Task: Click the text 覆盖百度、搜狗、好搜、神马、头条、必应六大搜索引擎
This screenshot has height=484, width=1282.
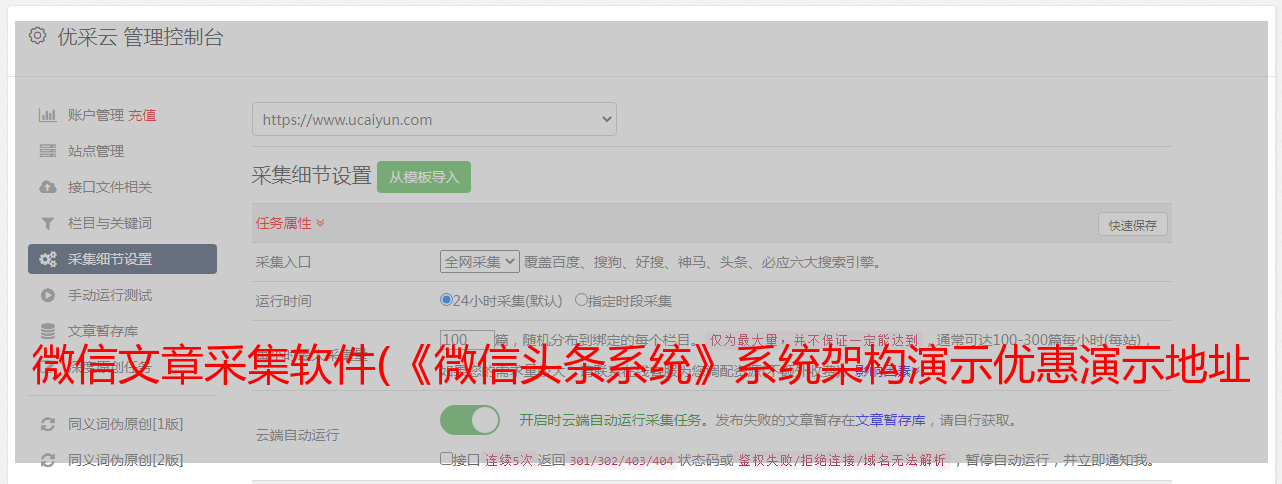Action: click(x=703, y=262)
